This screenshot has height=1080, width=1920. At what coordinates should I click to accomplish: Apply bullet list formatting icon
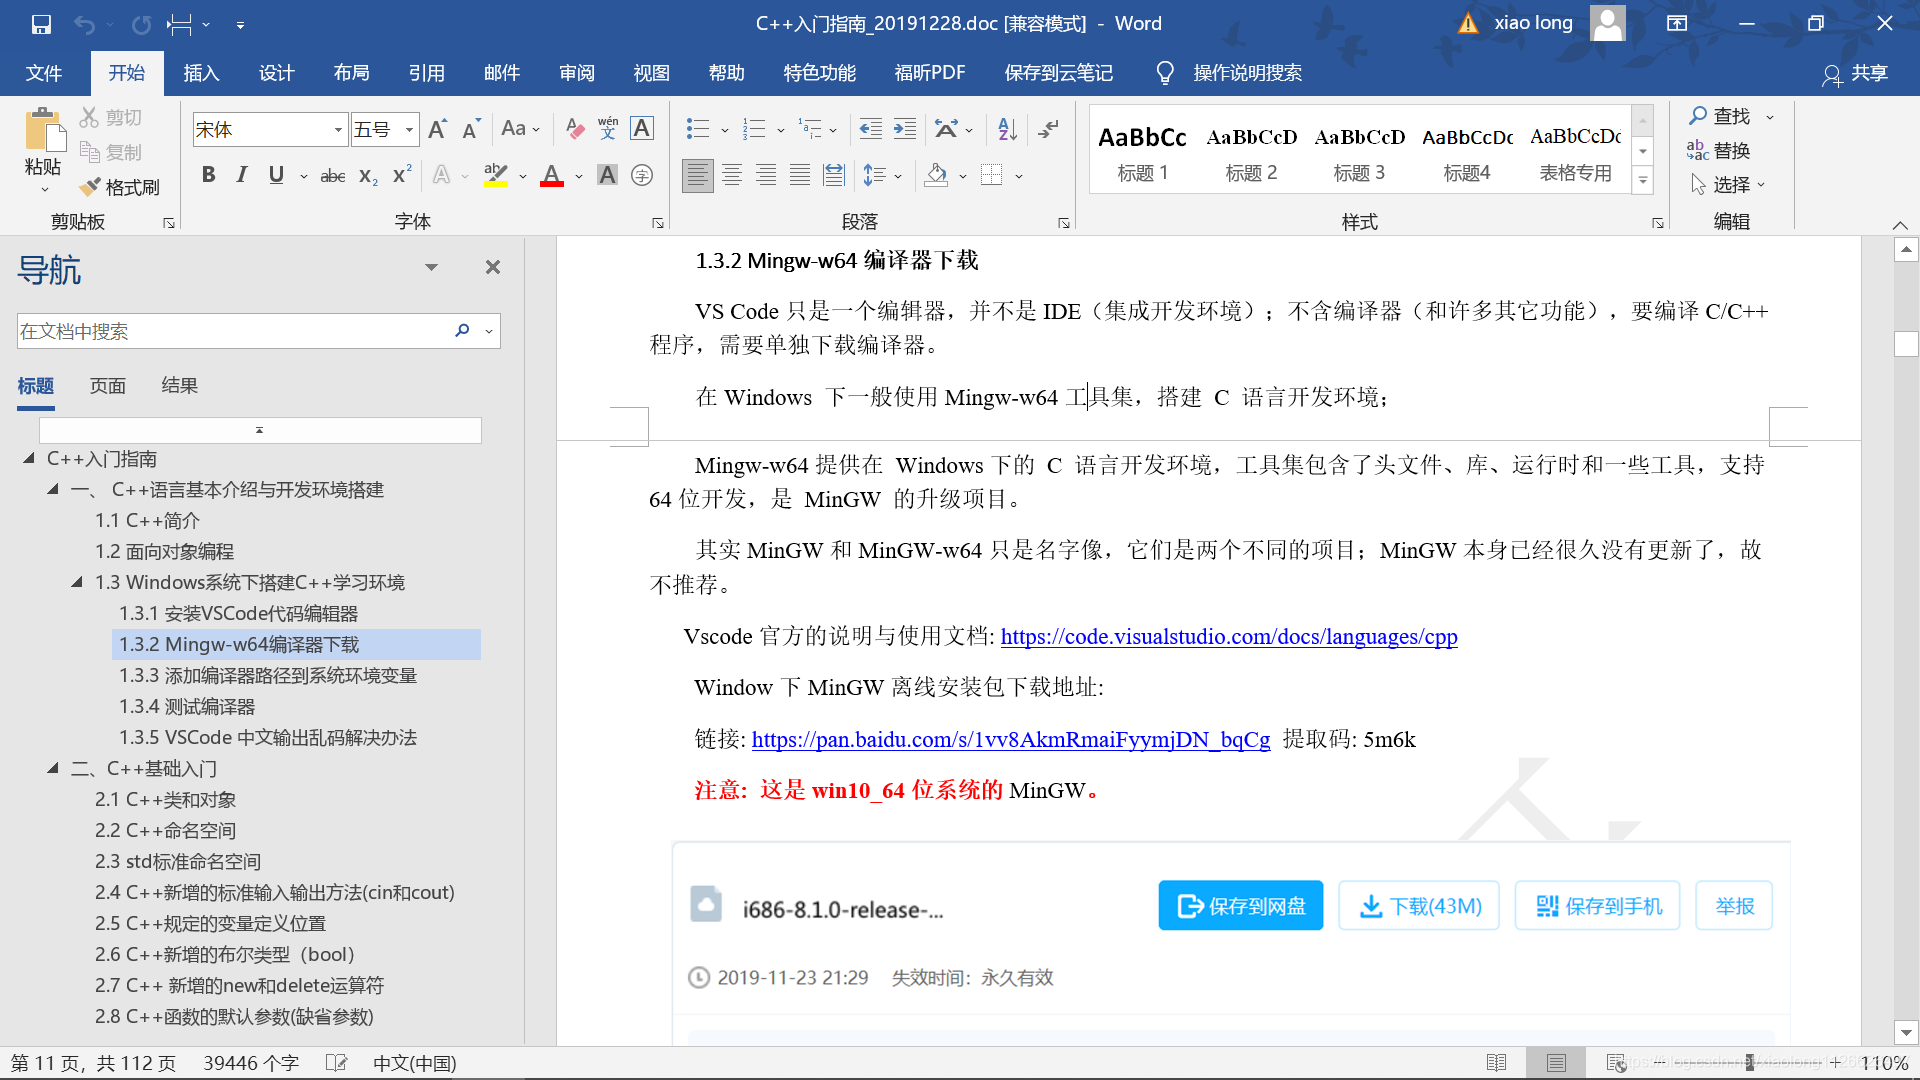(x=697, y=129)
